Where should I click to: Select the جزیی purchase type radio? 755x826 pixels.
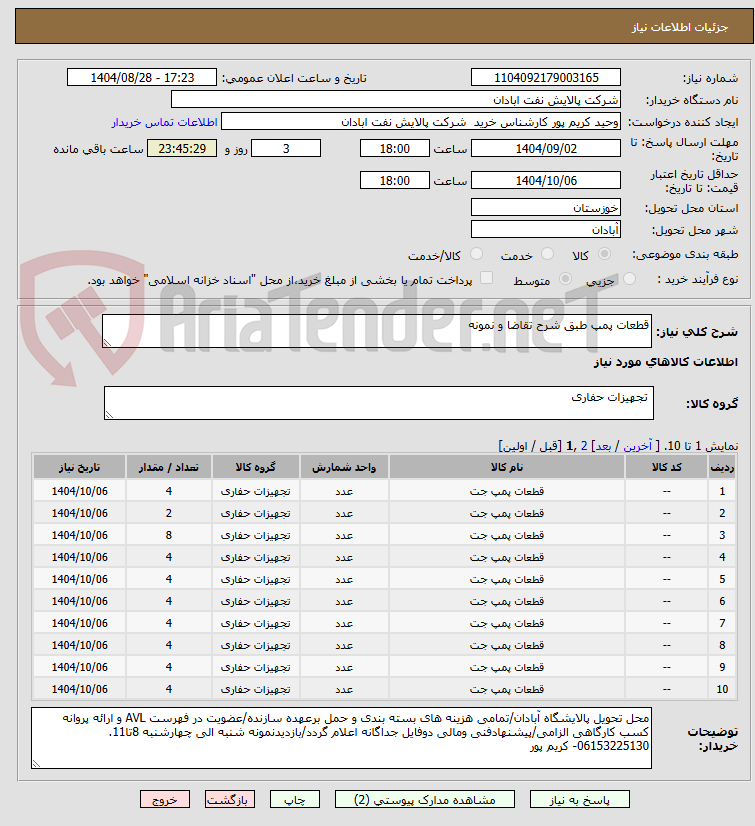pos(629,279)
